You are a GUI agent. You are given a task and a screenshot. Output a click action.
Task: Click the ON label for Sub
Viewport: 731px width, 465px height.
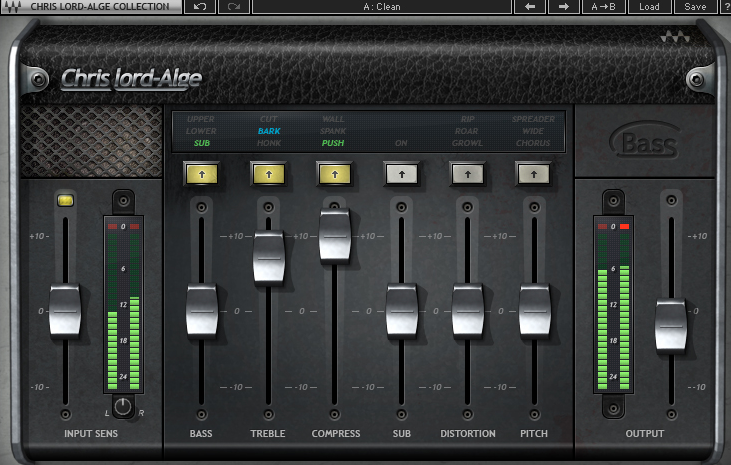401,143
